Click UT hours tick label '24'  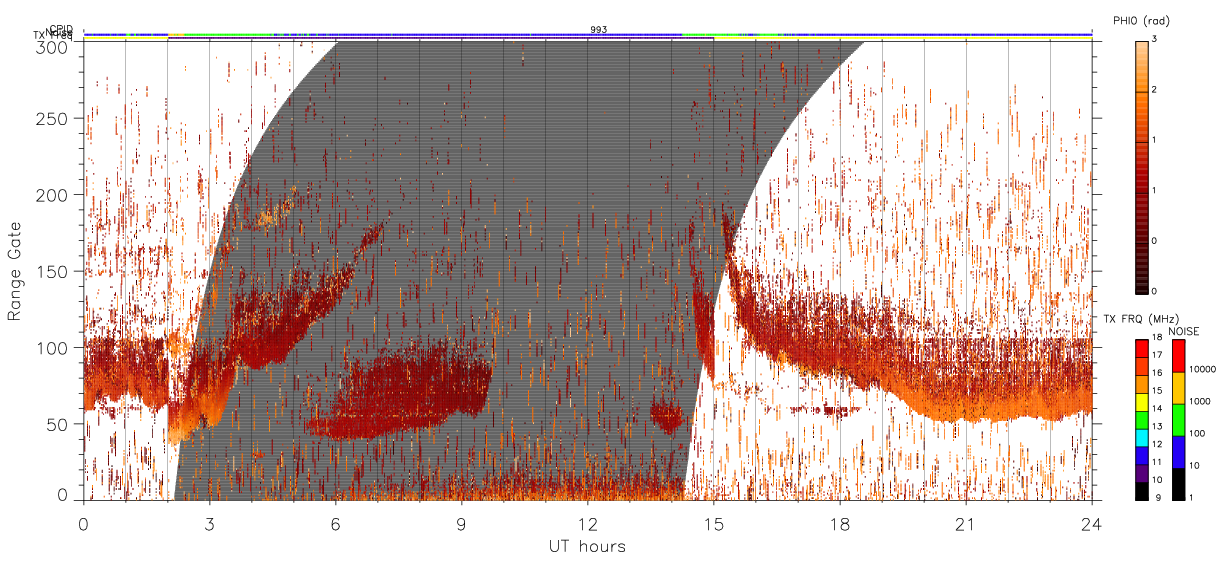point(1092,525)
